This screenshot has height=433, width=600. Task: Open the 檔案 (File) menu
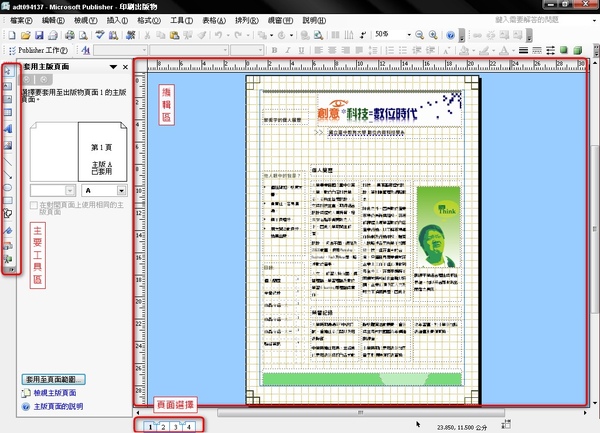click(21, 20)
